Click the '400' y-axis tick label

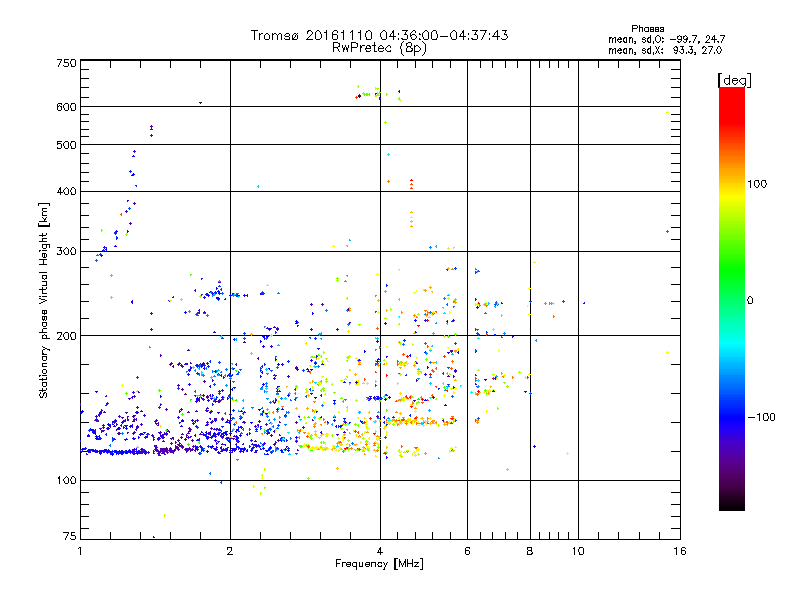click(67, 191)
